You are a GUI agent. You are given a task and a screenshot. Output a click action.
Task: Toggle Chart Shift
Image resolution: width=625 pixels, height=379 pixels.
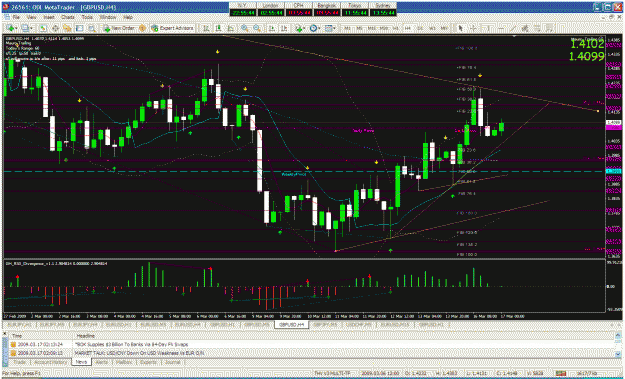pos(284,28)
